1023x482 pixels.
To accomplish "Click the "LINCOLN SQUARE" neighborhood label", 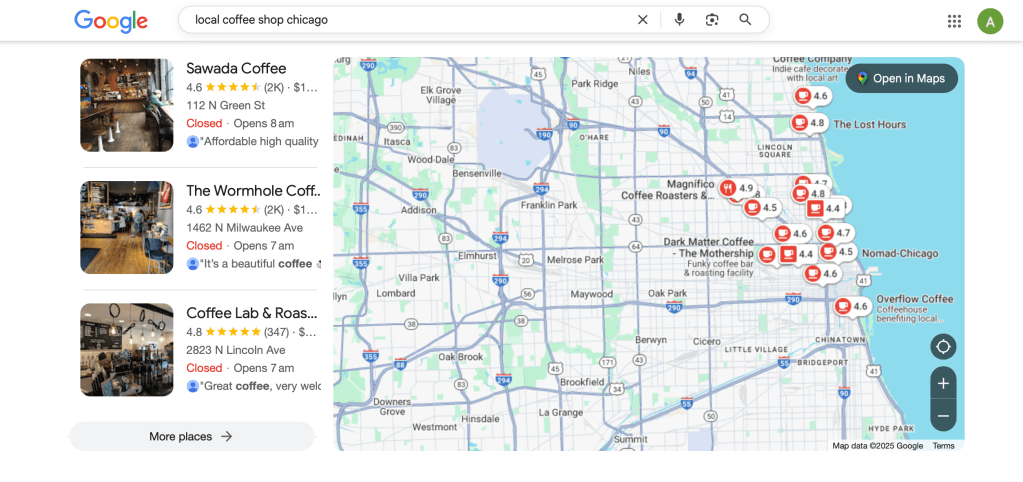I will pyautogui.click(x=775, y=151).
